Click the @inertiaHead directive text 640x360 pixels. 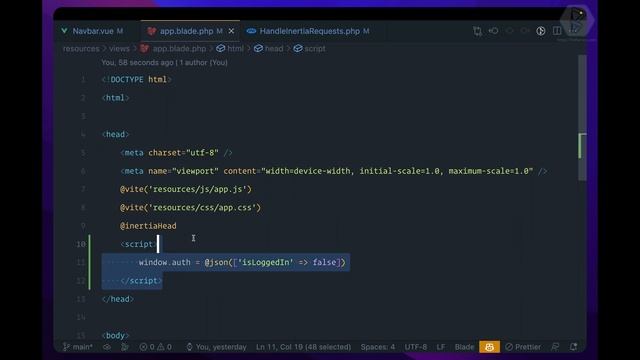click(x=148, y=226)
